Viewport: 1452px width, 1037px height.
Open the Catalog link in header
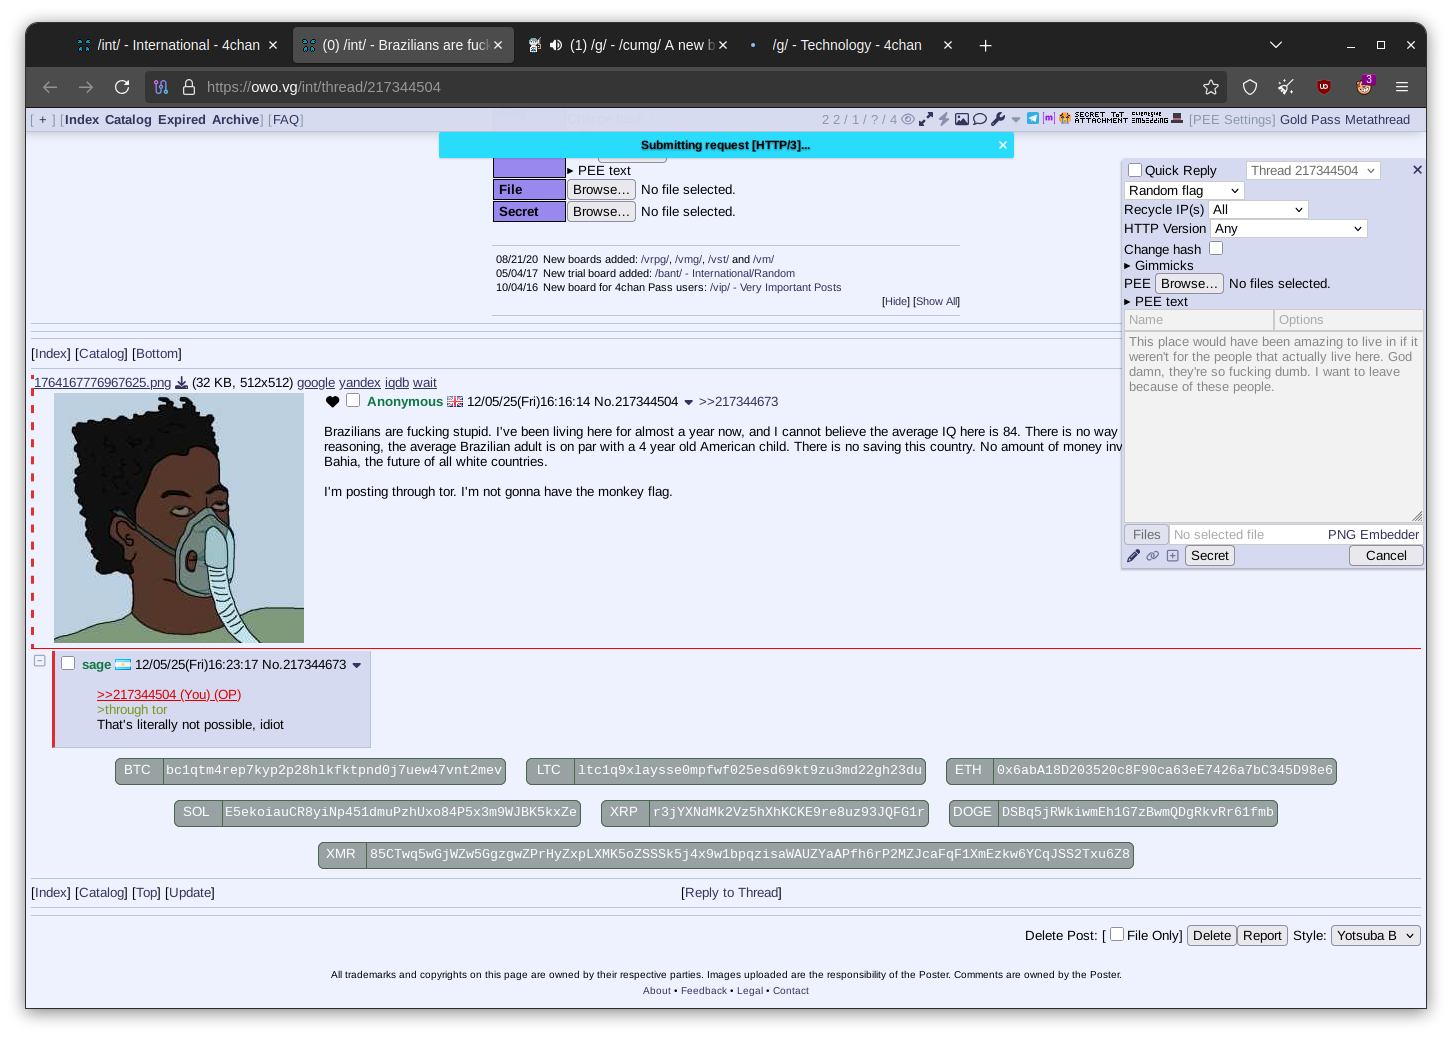pyautogui.click(x=128, y=120)
